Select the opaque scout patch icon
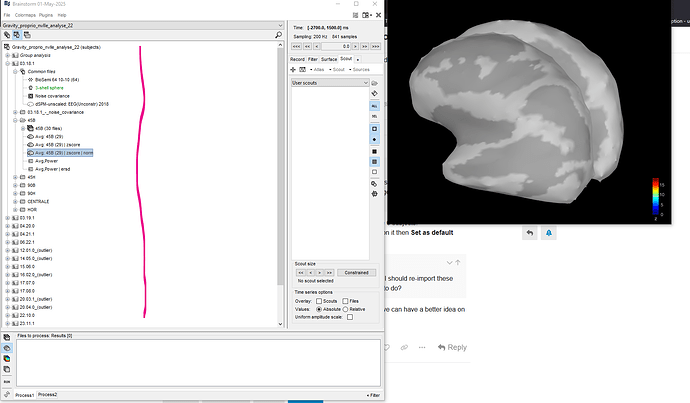690x403 pixels. 374,151
